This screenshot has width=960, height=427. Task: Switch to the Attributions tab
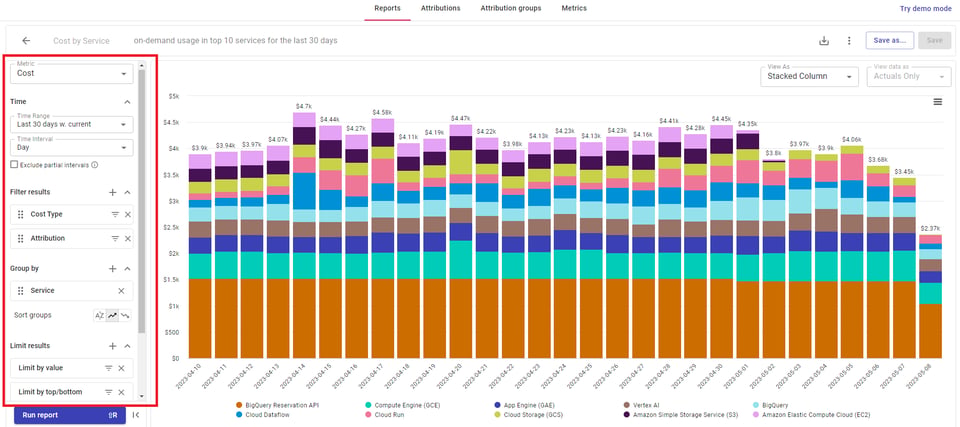tap(441, 9)
